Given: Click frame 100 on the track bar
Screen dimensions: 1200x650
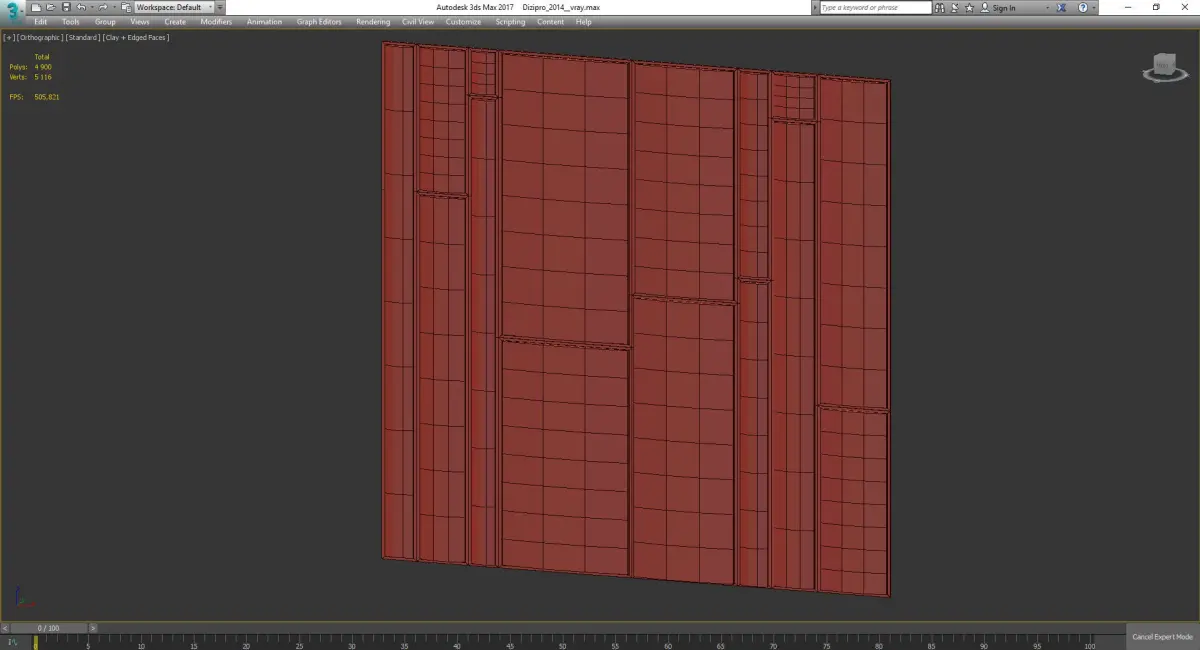Looking at the screenshot, I should 1089,641.
